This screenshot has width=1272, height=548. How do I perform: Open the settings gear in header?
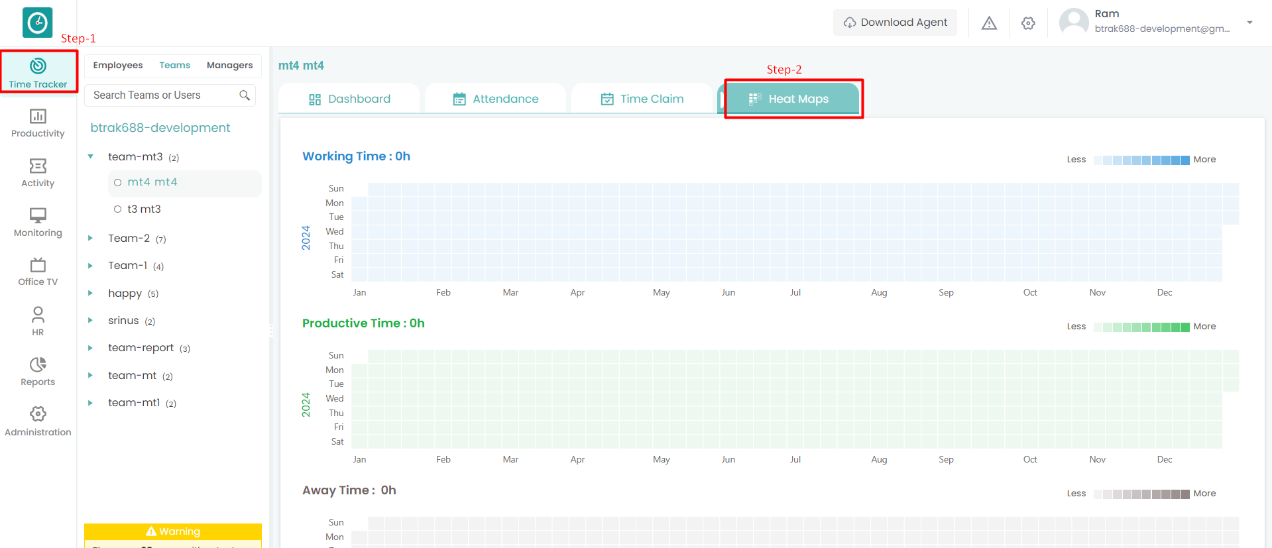pos(1028,23)
